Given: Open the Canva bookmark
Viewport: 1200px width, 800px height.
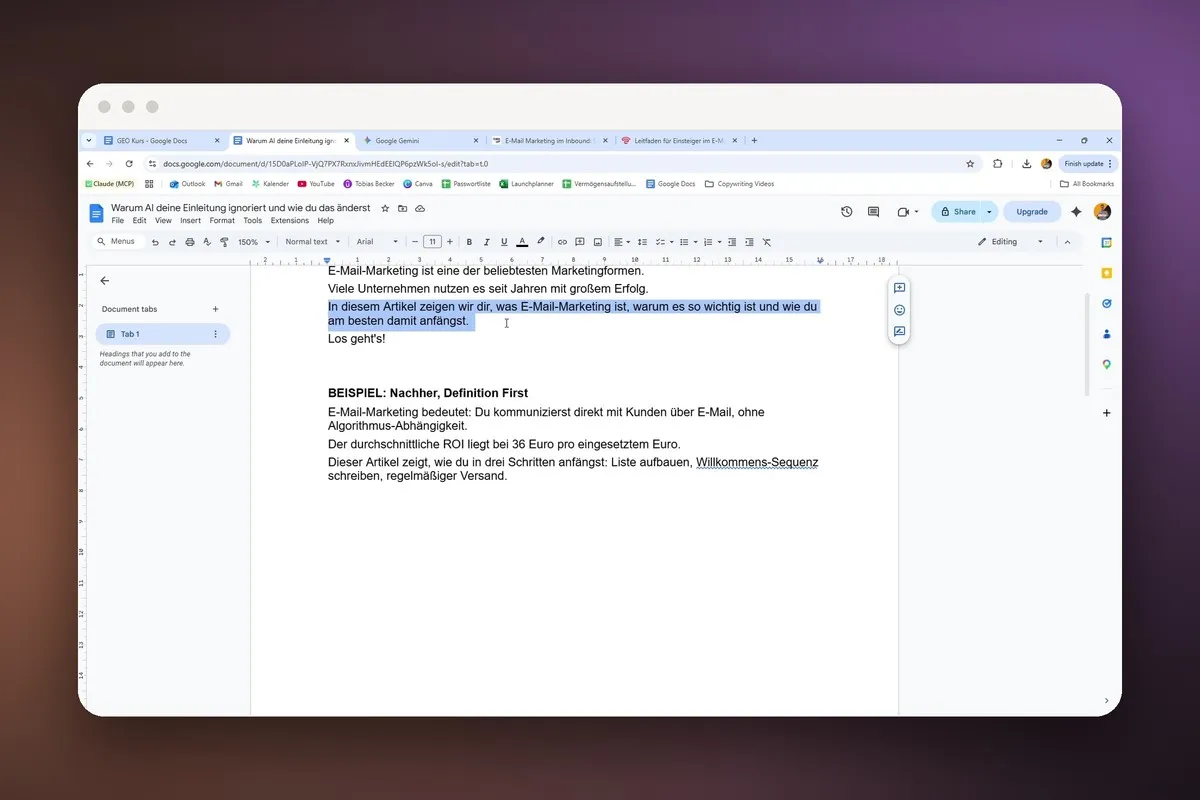Looking at the screenshot, I should 418,184.
